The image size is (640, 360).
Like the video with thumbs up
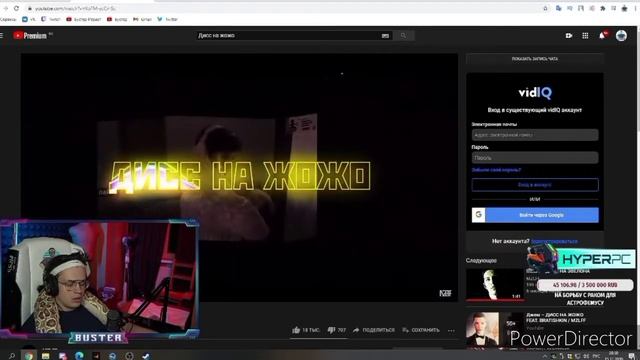(x=305, y=330)
